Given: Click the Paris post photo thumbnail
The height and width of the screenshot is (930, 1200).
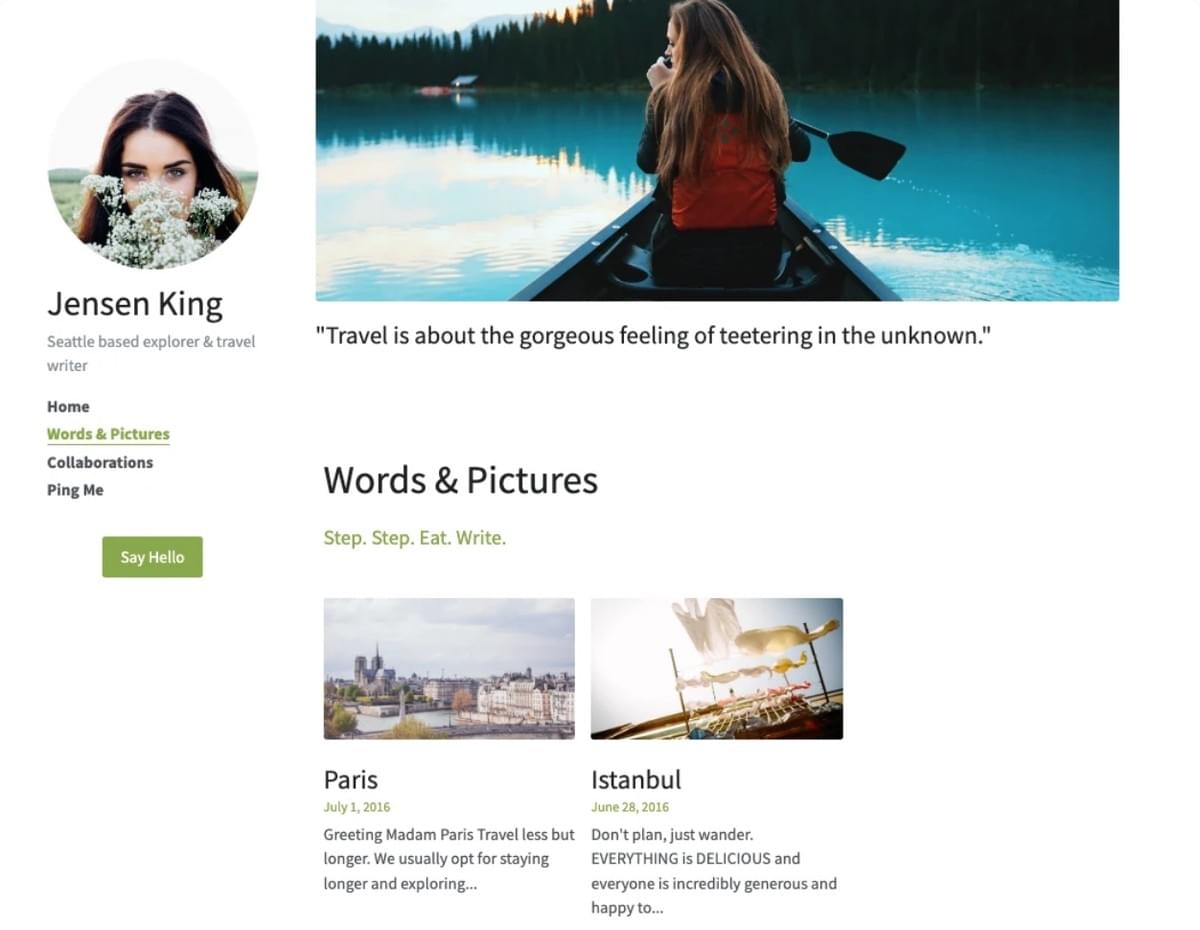Looking at the screenshot, I should [448, 667].
